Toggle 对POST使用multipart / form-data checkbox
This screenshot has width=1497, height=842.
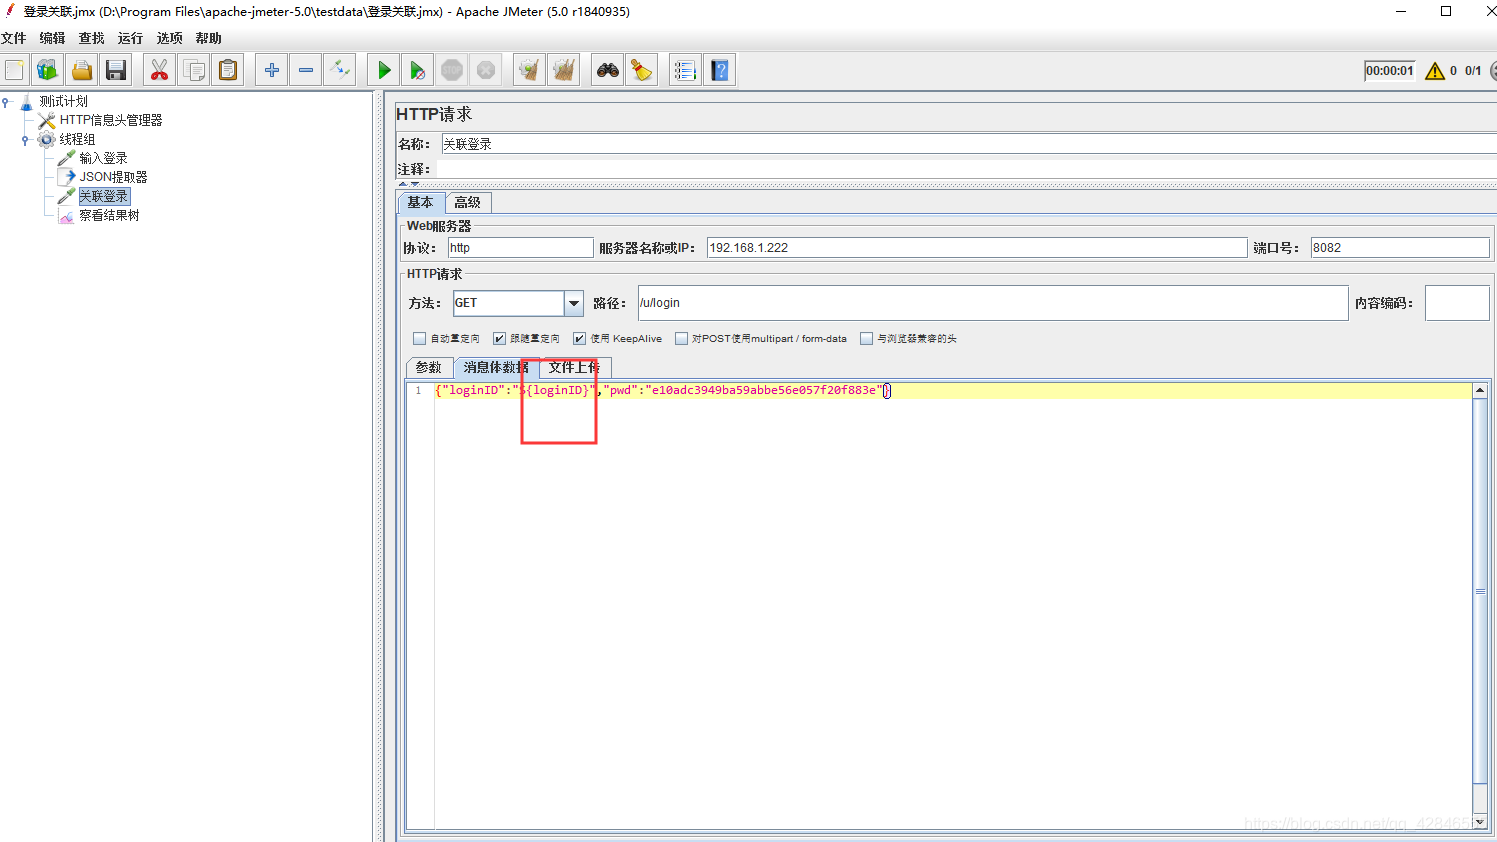pos(681,339)
